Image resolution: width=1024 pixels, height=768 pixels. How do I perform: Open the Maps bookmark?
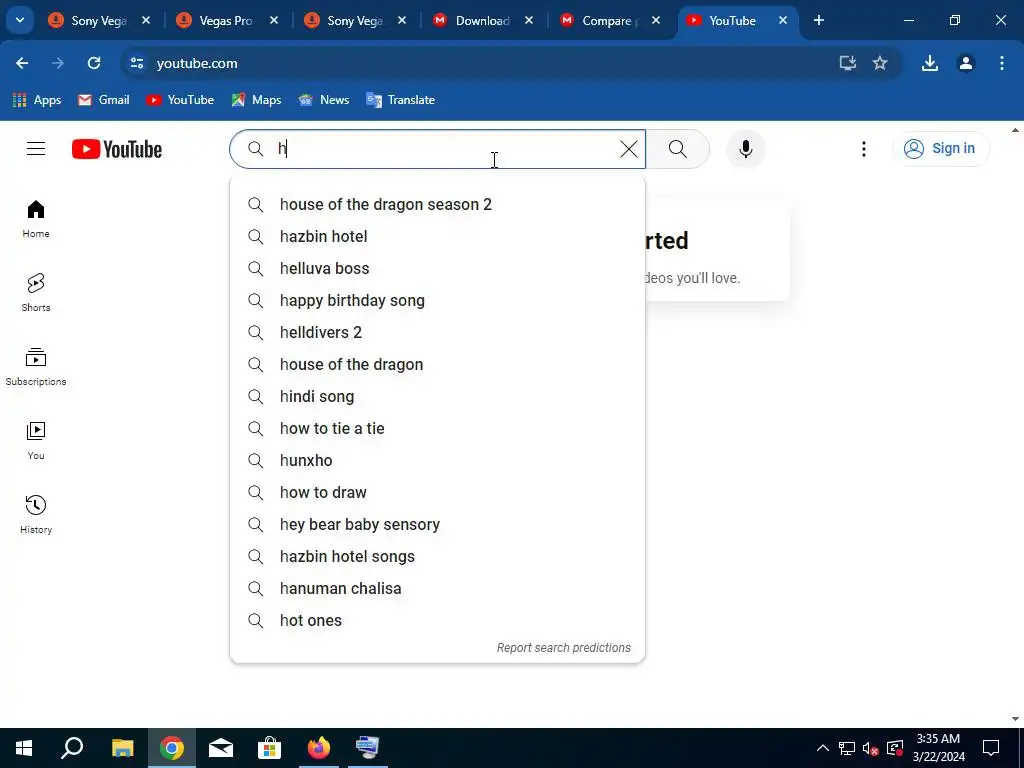(256, 100)
